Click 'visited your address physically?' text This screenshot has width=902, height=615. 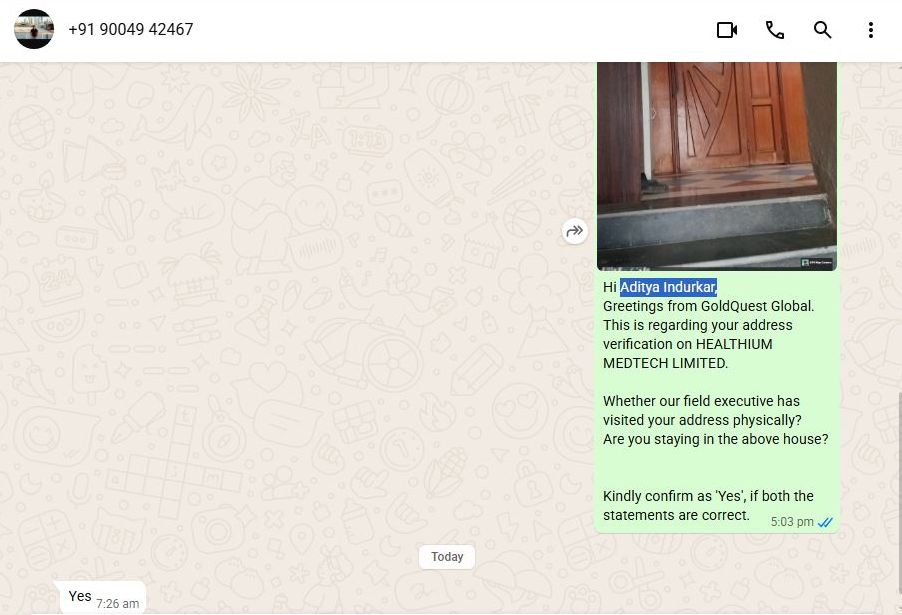(x=702, y=420)
